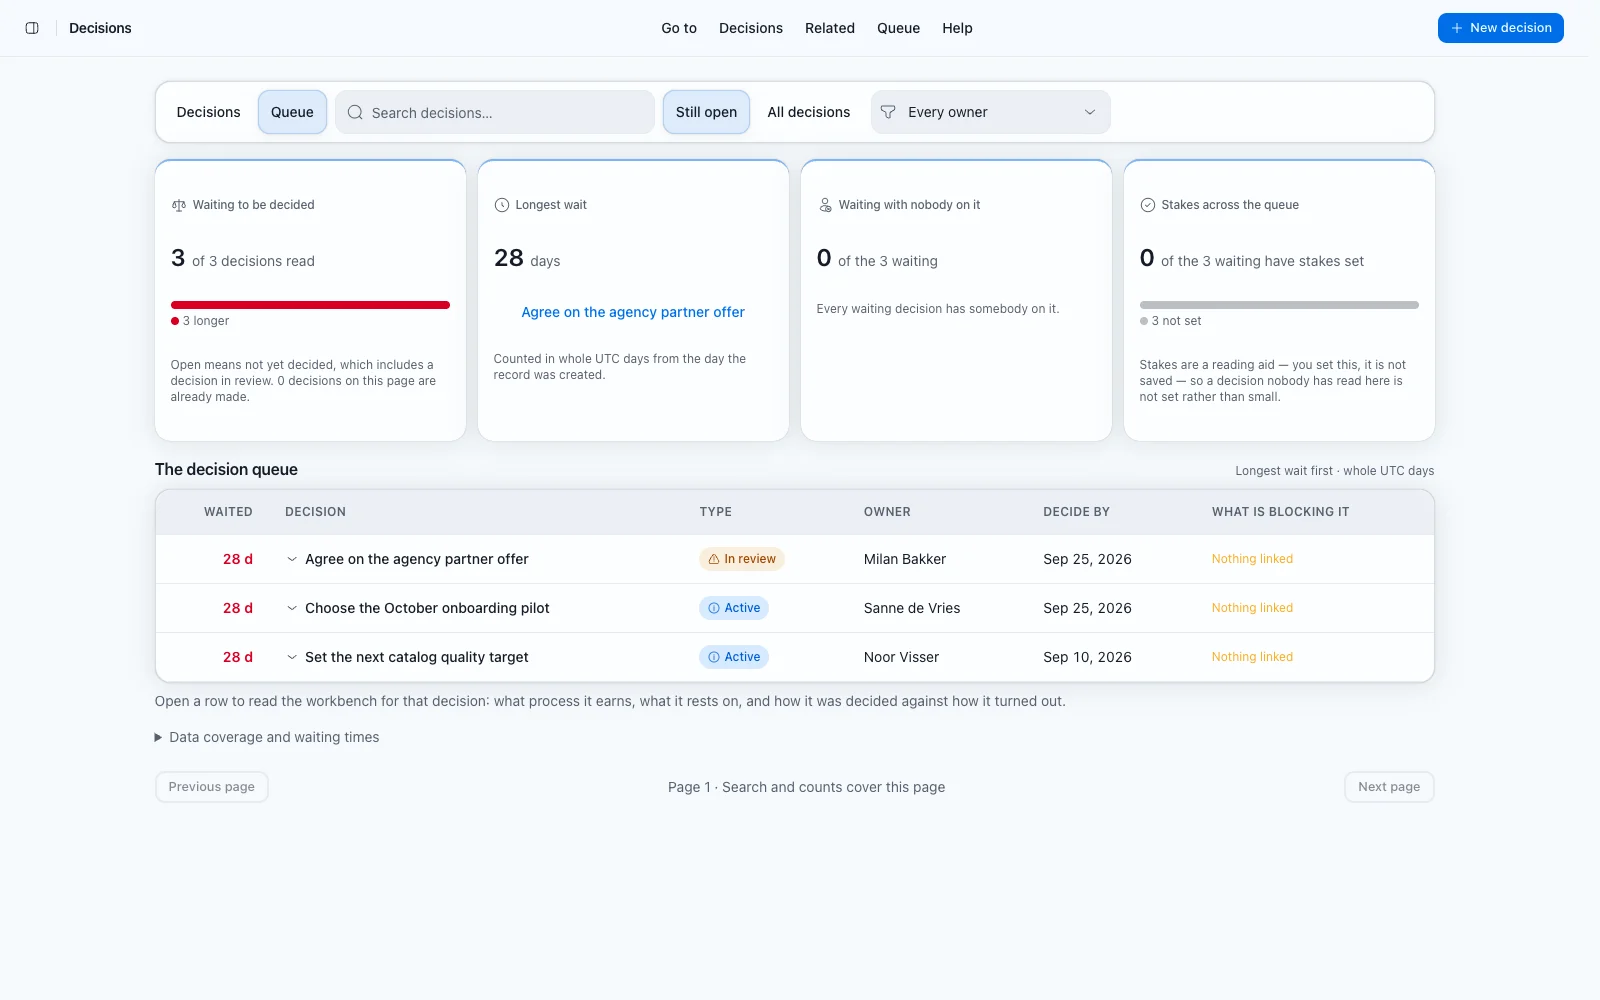Viewport: 1600px width, 1000px height.
Task: Open the Go to menu
Action: tap(679, 28)
